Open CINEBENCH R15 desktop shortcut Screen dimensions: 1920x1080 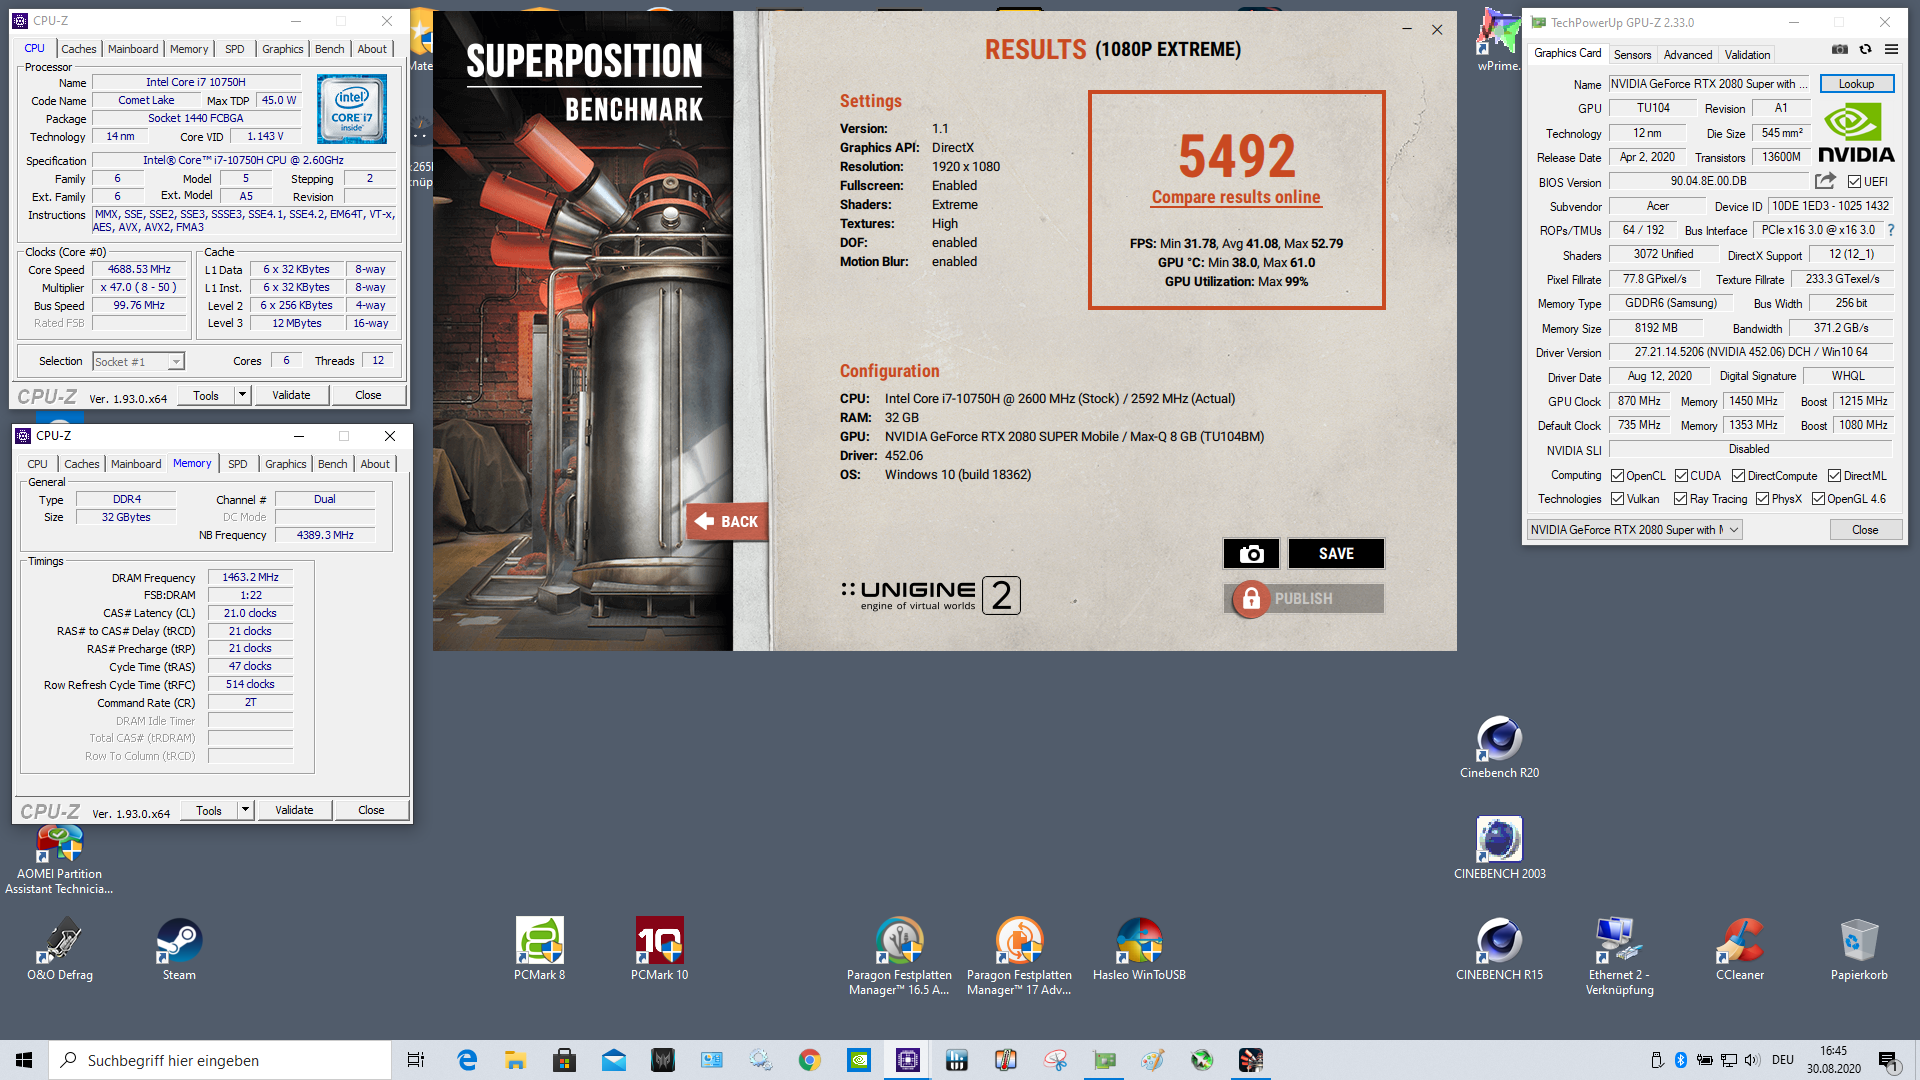pos(1499,949)
